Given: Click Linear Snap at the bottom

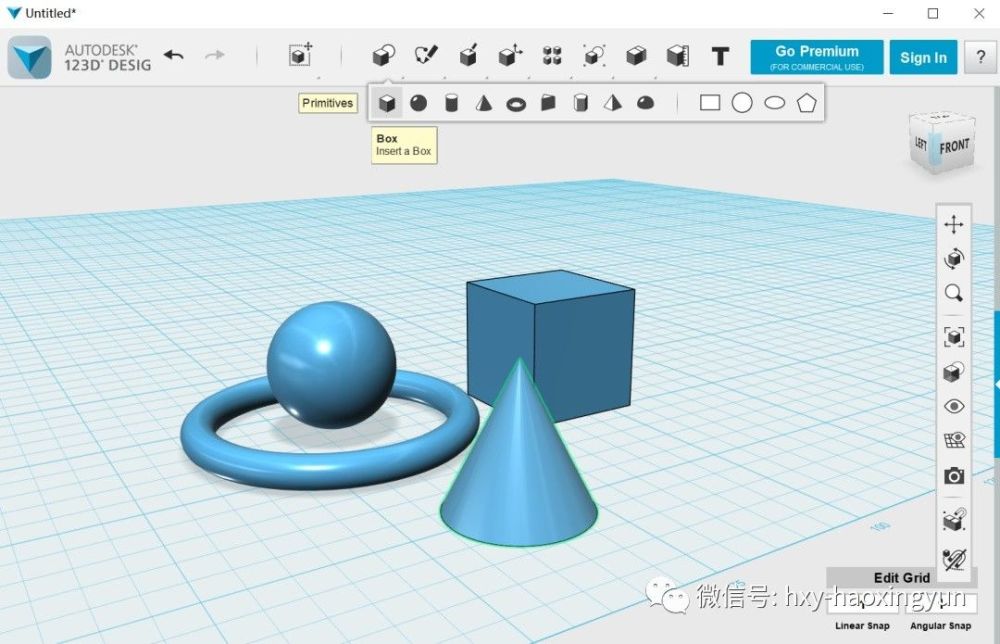Looking at the screenshot, I should click(x=862, y=624).
